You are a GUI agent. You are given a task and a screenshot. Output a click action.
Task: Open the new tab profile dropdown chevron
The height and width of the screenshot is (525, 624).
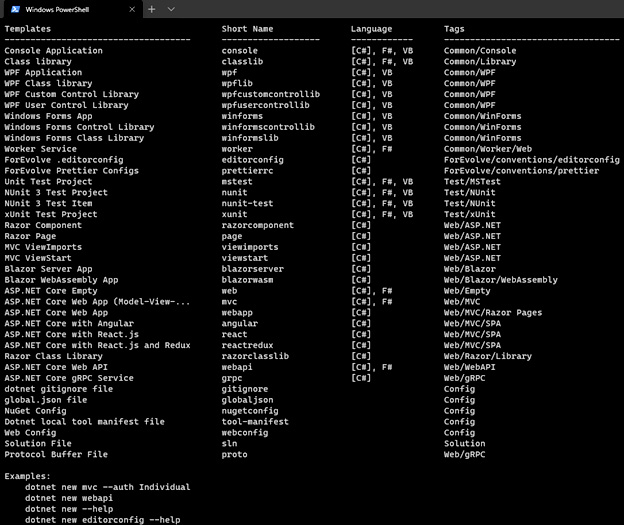click(x=171, y=9)
